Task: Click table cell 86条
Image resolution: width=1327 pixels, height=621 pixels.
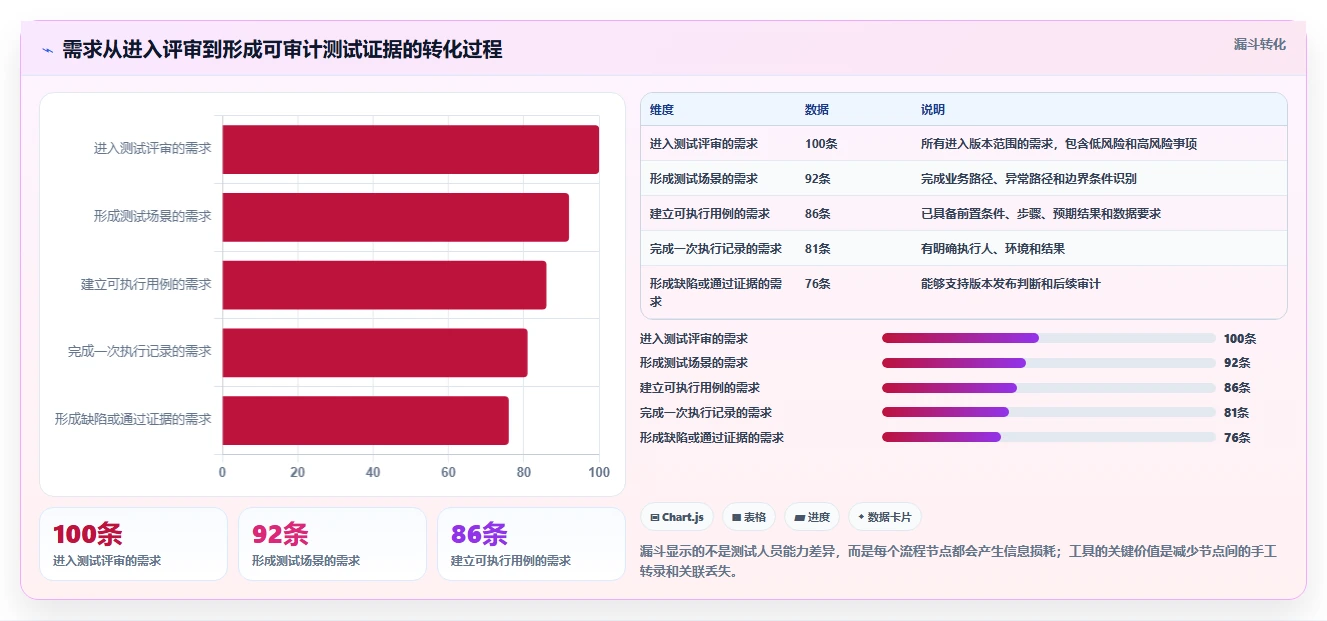Action: pos(818,214)
